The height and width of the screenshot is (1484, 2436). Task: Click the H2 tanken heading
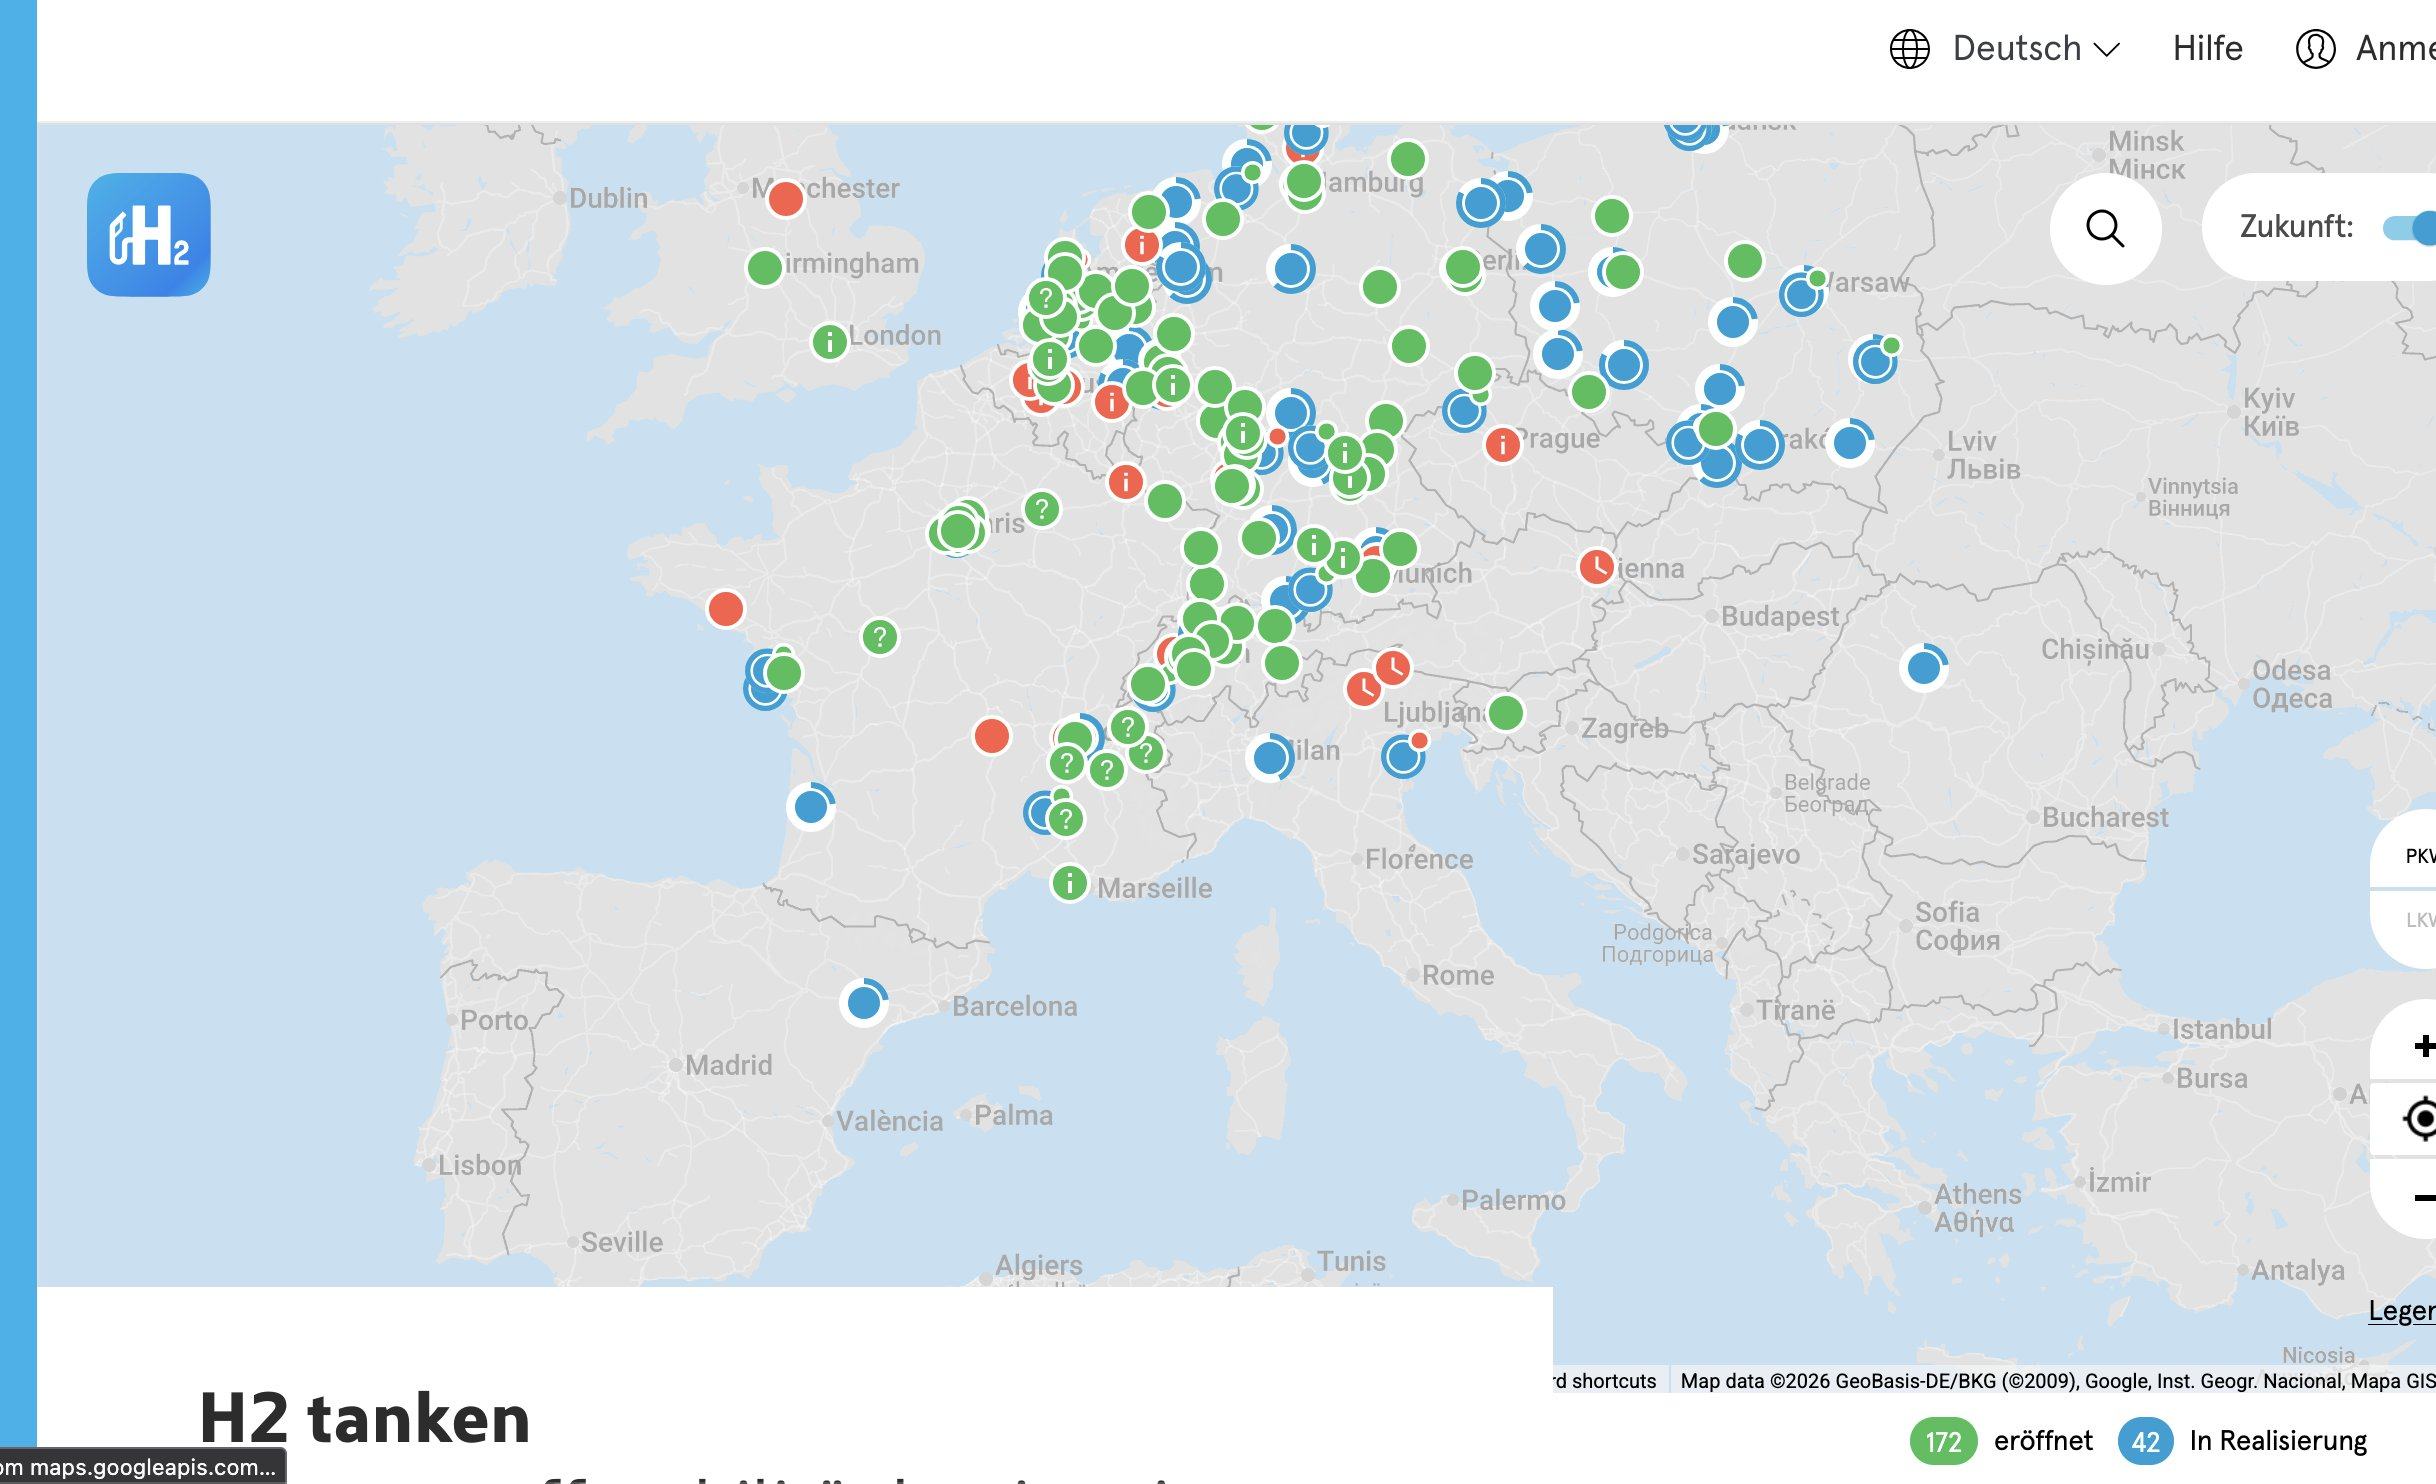click(x=364, y=1418)
